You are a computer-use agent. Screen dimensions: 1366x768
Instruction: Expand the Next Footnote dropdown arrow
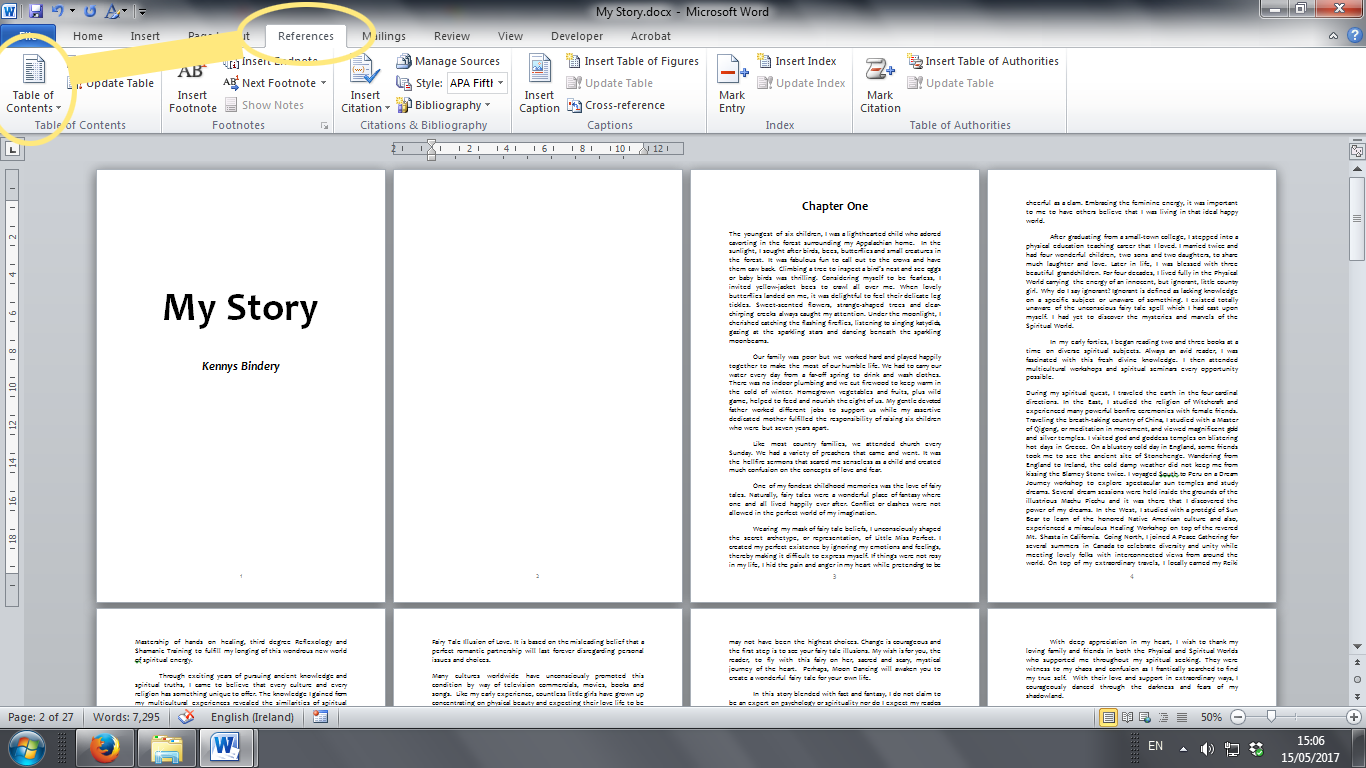pyautogui.click(x=323, y=83)
